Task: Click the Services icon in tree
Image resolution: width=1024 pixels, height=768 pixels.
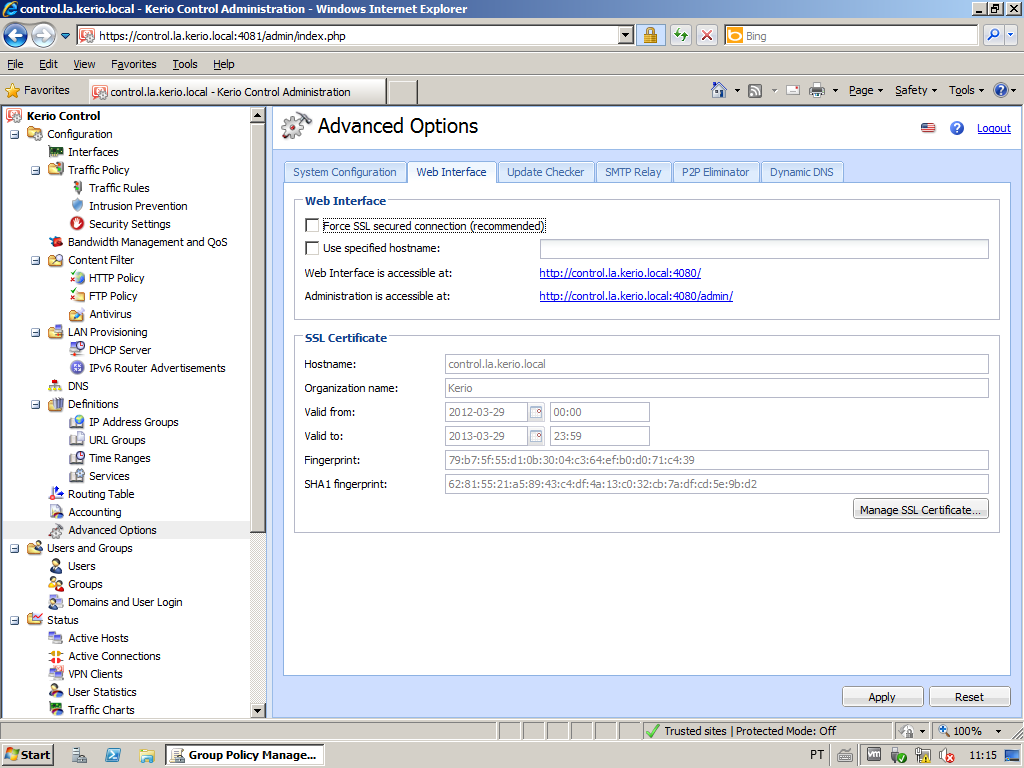Action: (77, 476)
